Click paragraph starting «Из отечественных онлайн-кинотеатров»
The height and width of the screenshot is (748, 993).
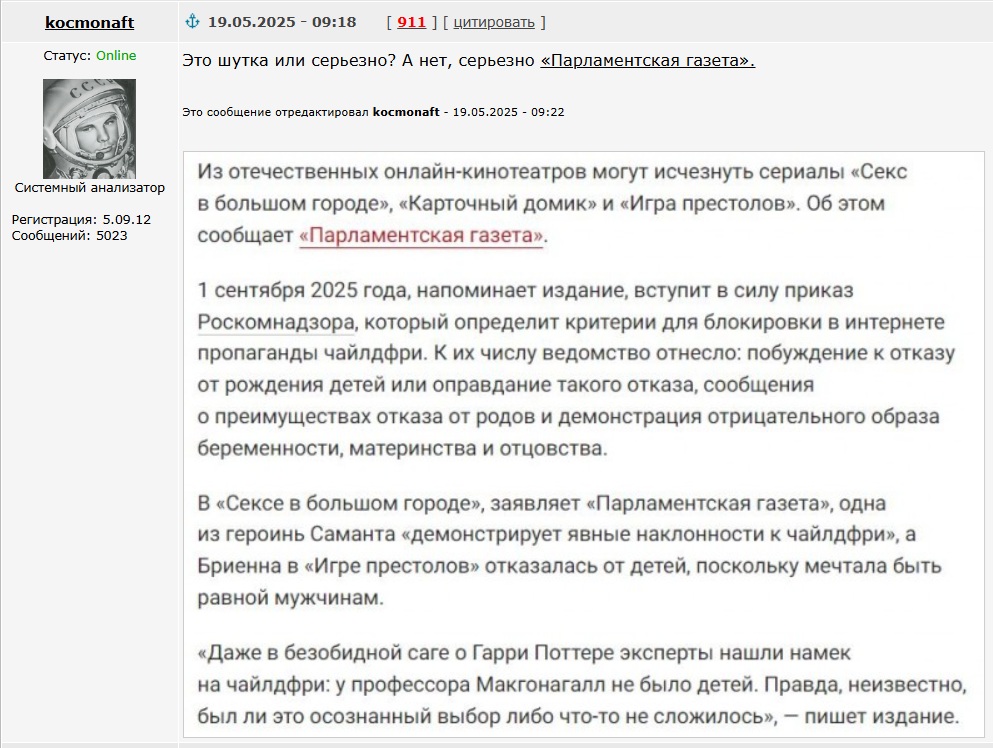[552, 203]
